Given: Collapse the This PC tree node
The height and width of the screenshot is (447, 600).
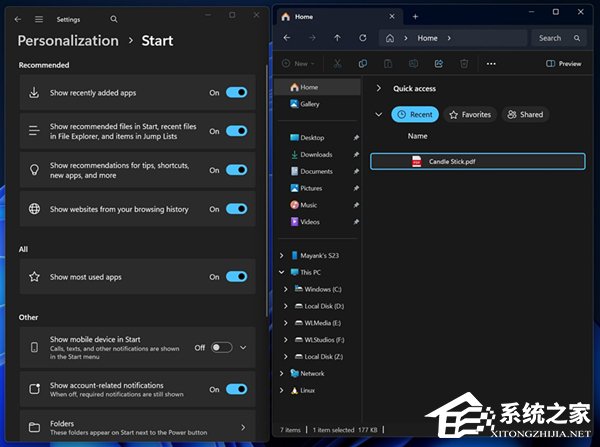Looking at the screenshot, I should click(x=282, y=272).
